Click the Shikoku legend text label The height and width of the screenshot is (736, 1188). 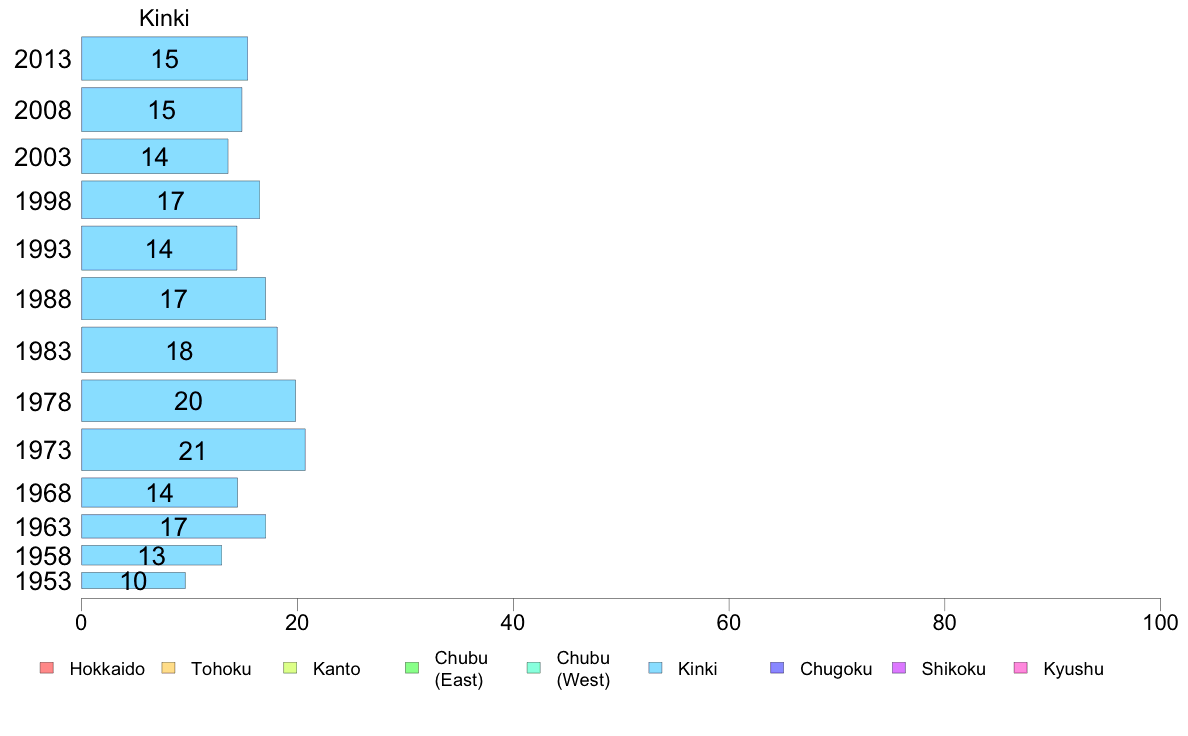(x=953, y=669)
